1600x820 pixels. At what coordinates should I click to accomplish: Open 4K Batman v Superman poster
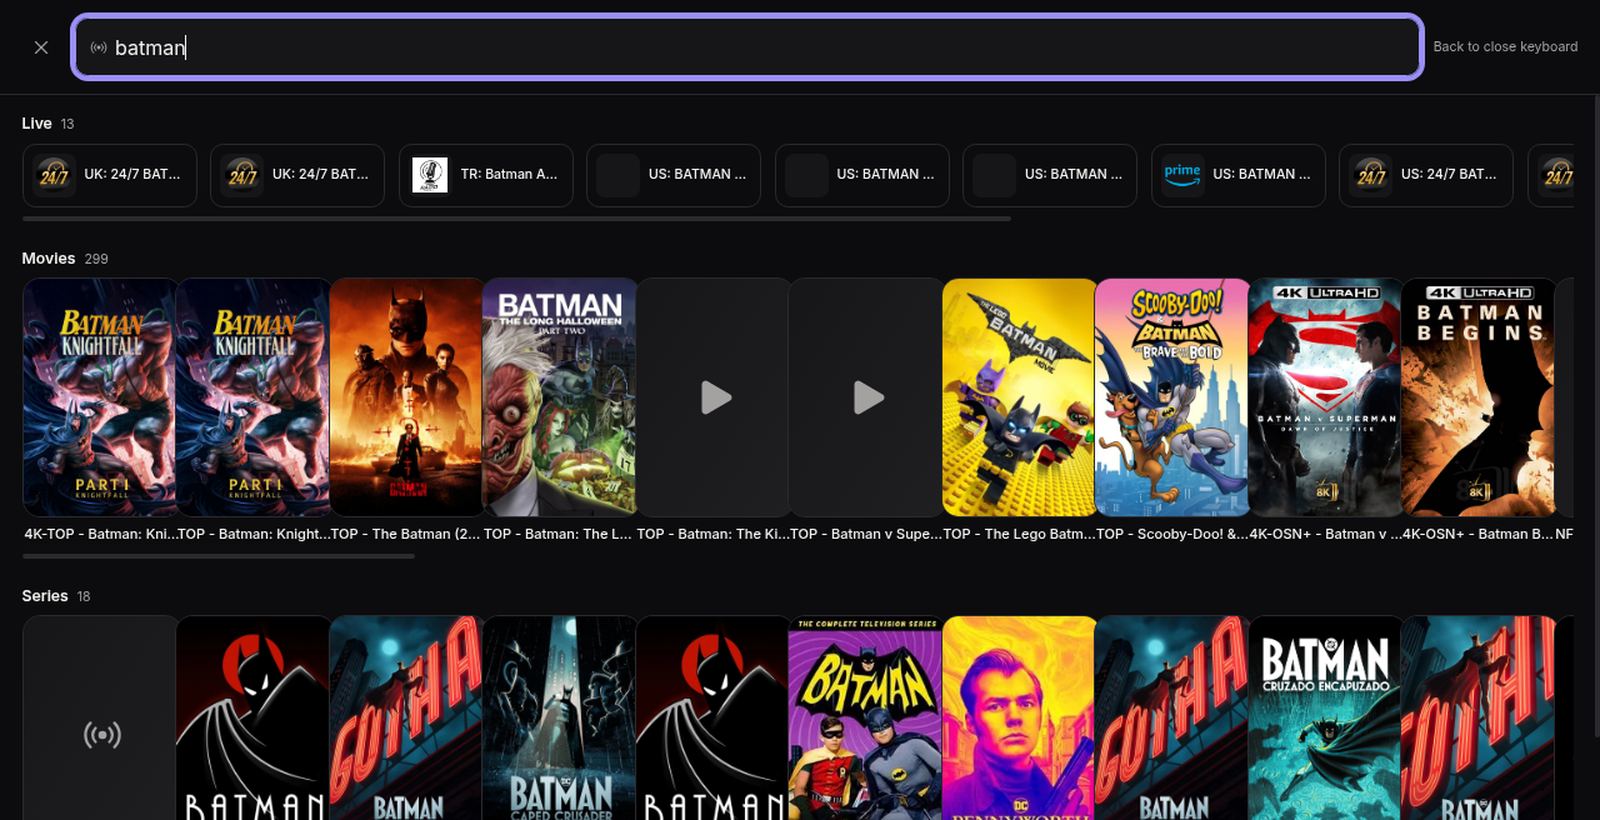(x=1325, y=397)
